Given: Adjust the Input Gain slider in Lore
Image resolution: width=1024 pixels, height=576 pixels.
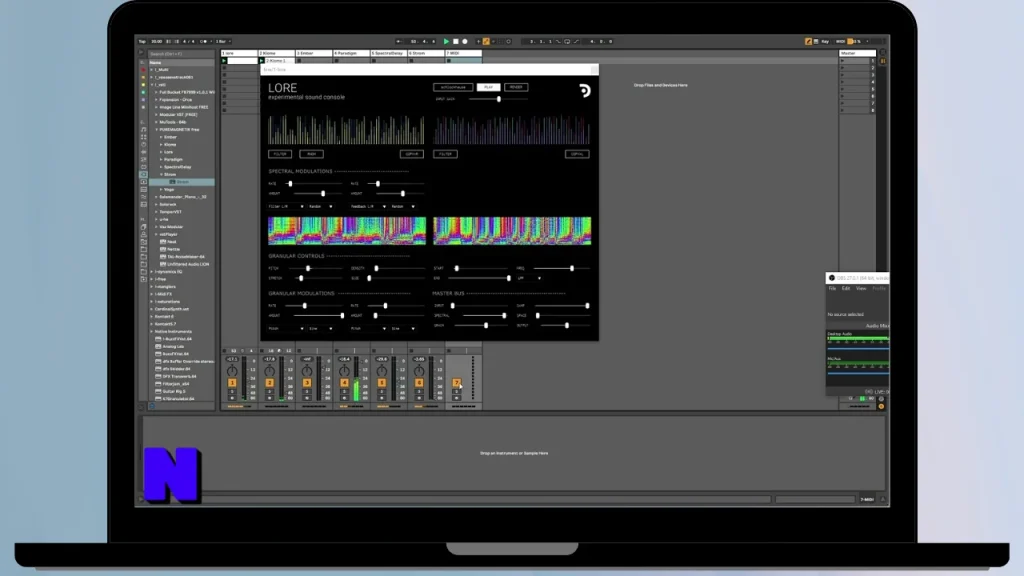Looking at the screenshot, I should [x=499, y=99].
